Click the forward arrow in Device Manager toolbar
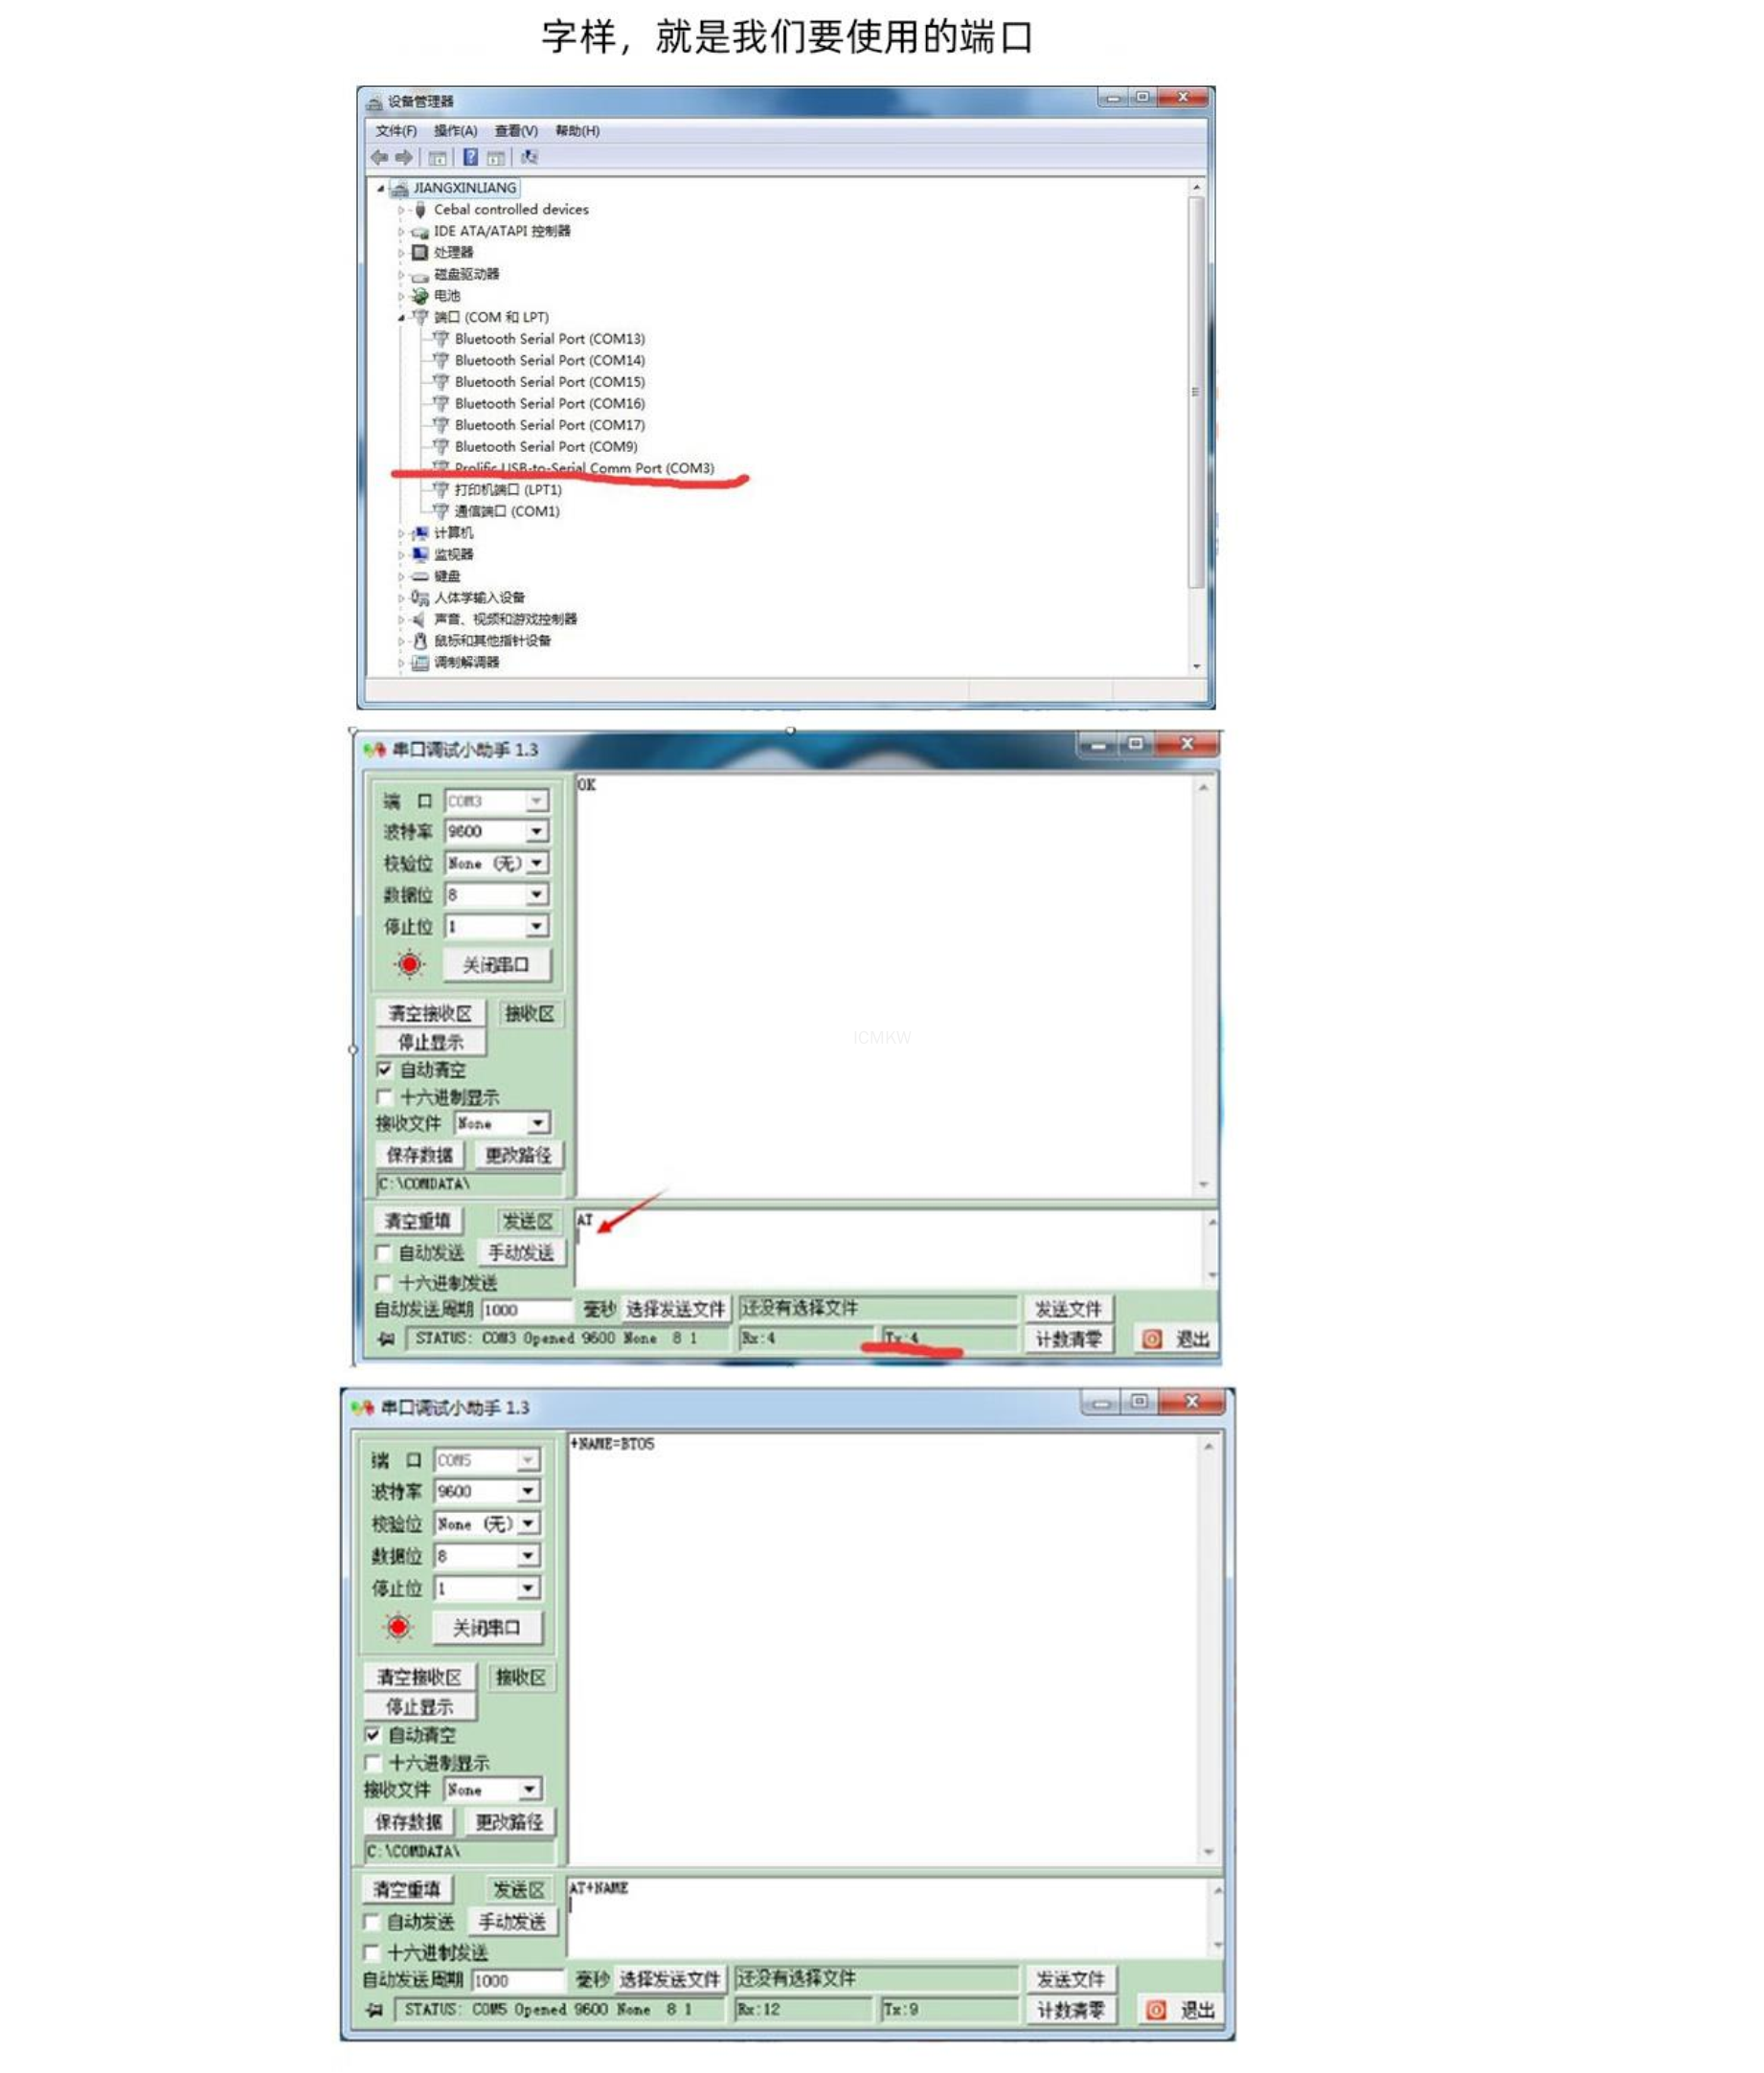This screenshot has height=2073, width=1764. pos(404,157)
